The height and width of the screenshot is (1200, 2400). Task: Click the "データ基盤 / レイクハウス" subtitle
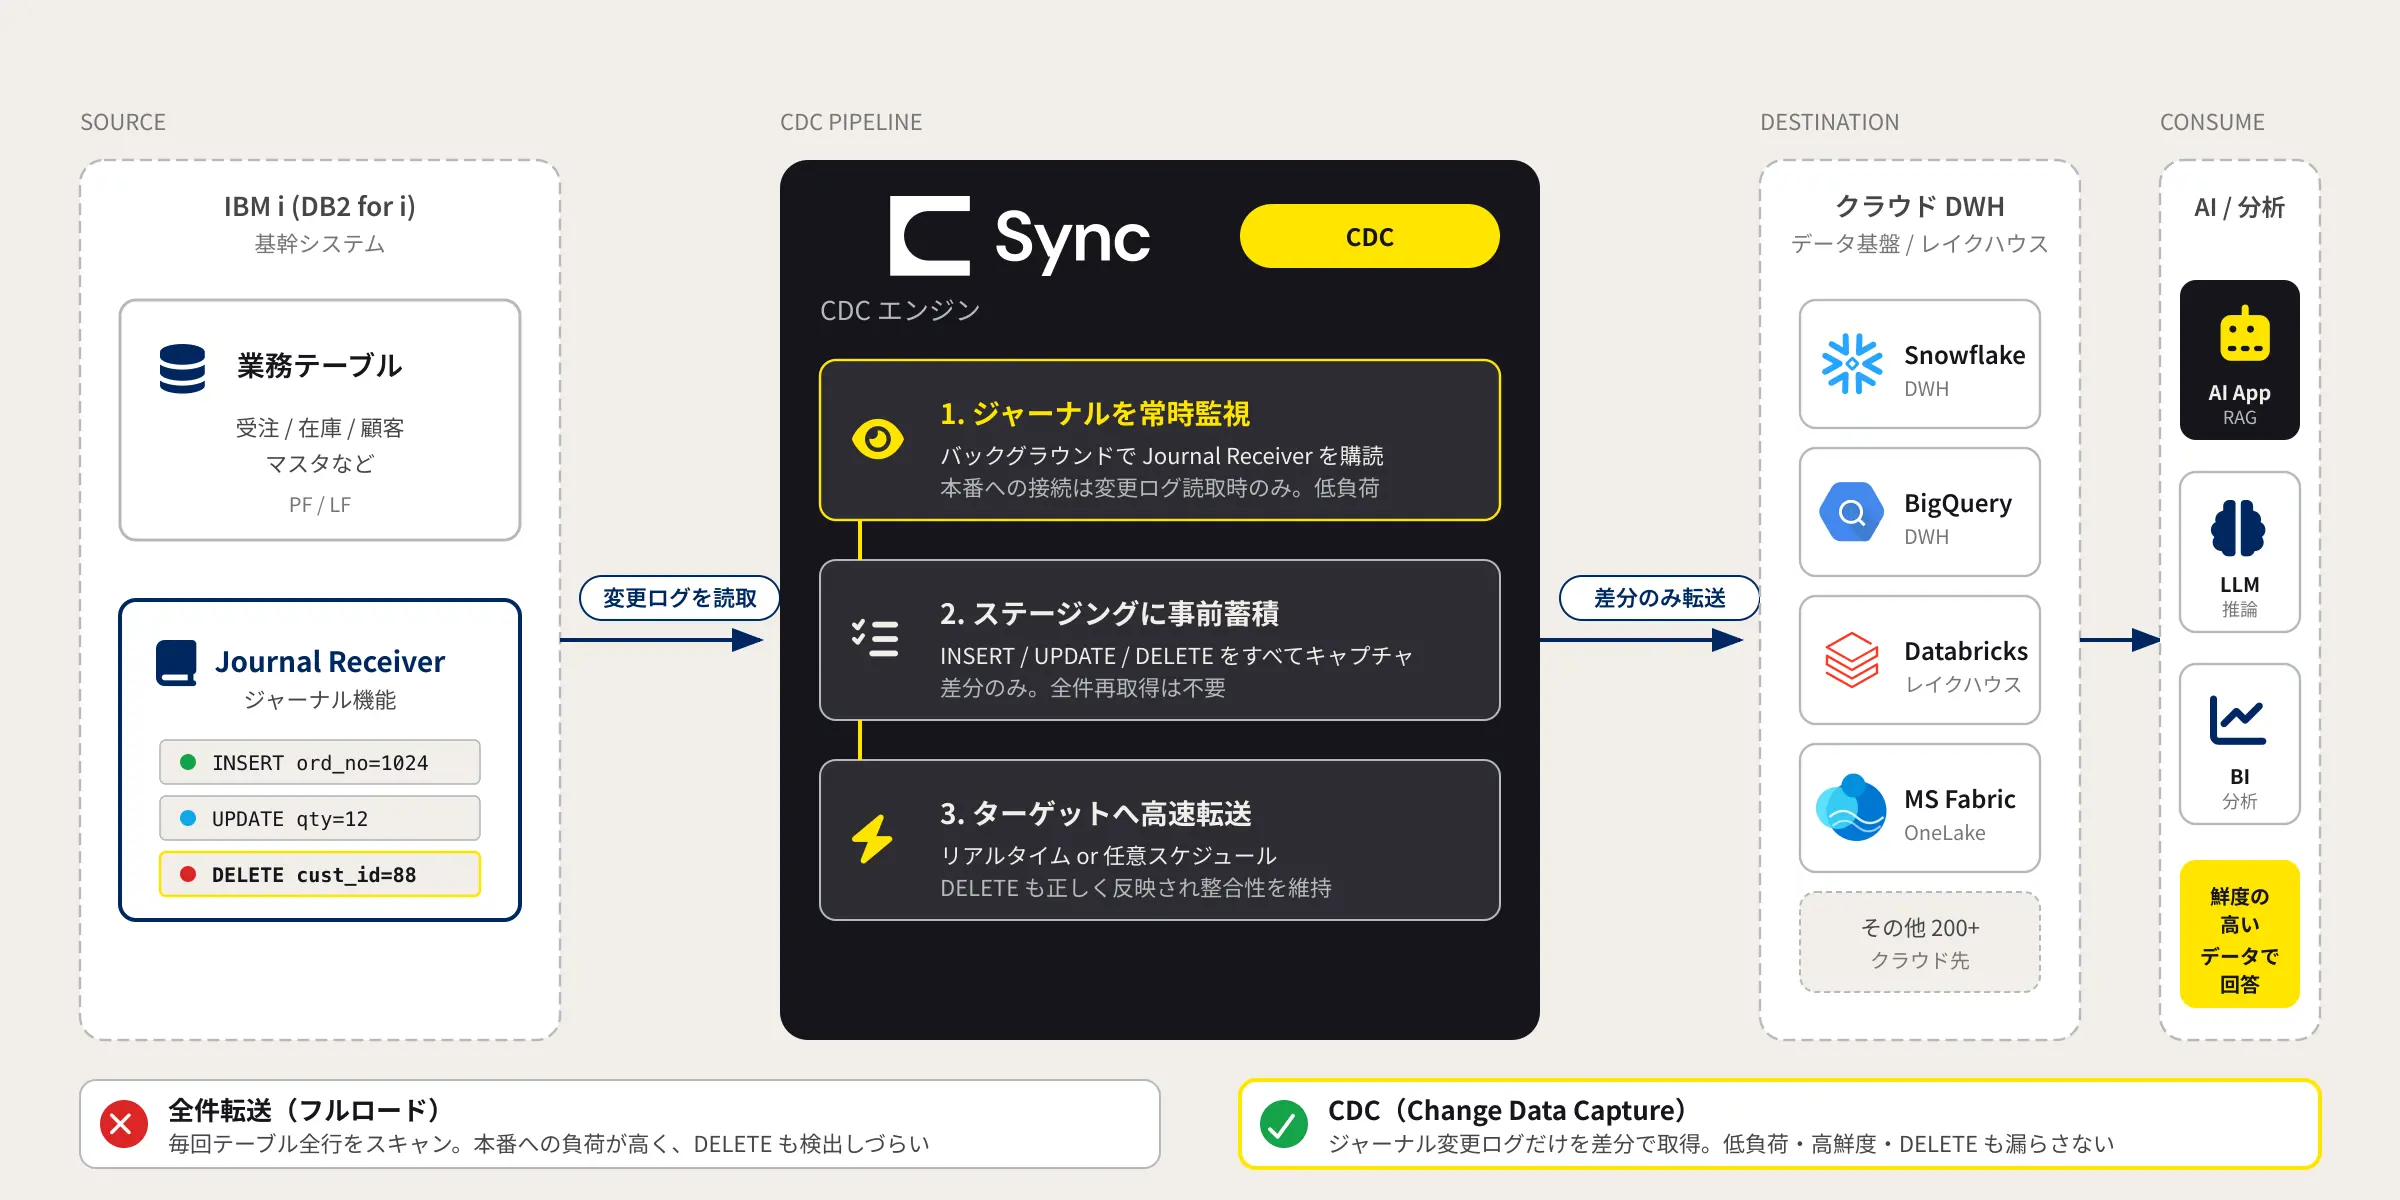[x=1920, y=244]
